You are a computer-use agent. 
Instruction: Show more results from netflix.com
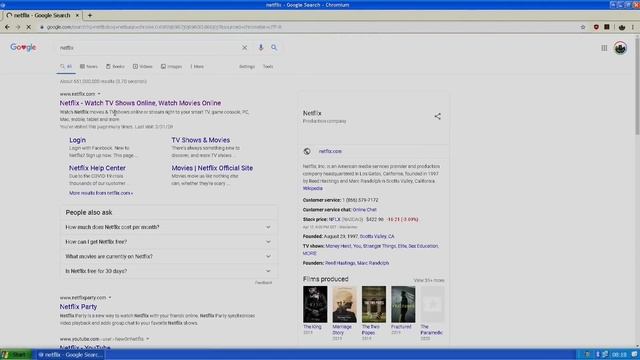coord(101,193)
